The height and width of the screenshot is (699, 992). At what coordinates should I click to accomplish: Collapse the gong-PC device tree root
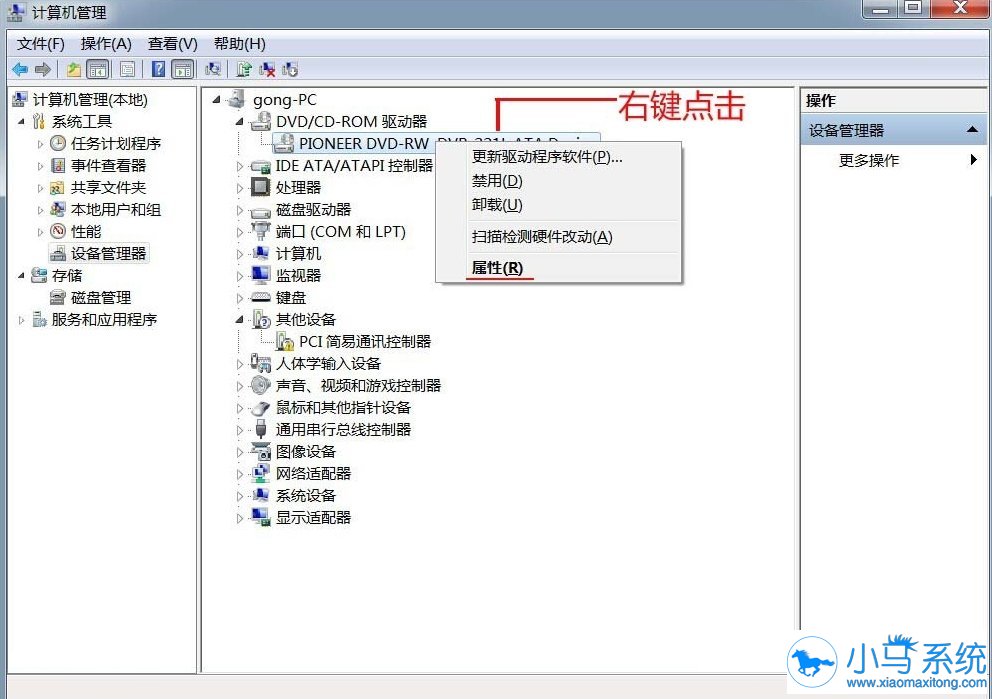(217, 99)
